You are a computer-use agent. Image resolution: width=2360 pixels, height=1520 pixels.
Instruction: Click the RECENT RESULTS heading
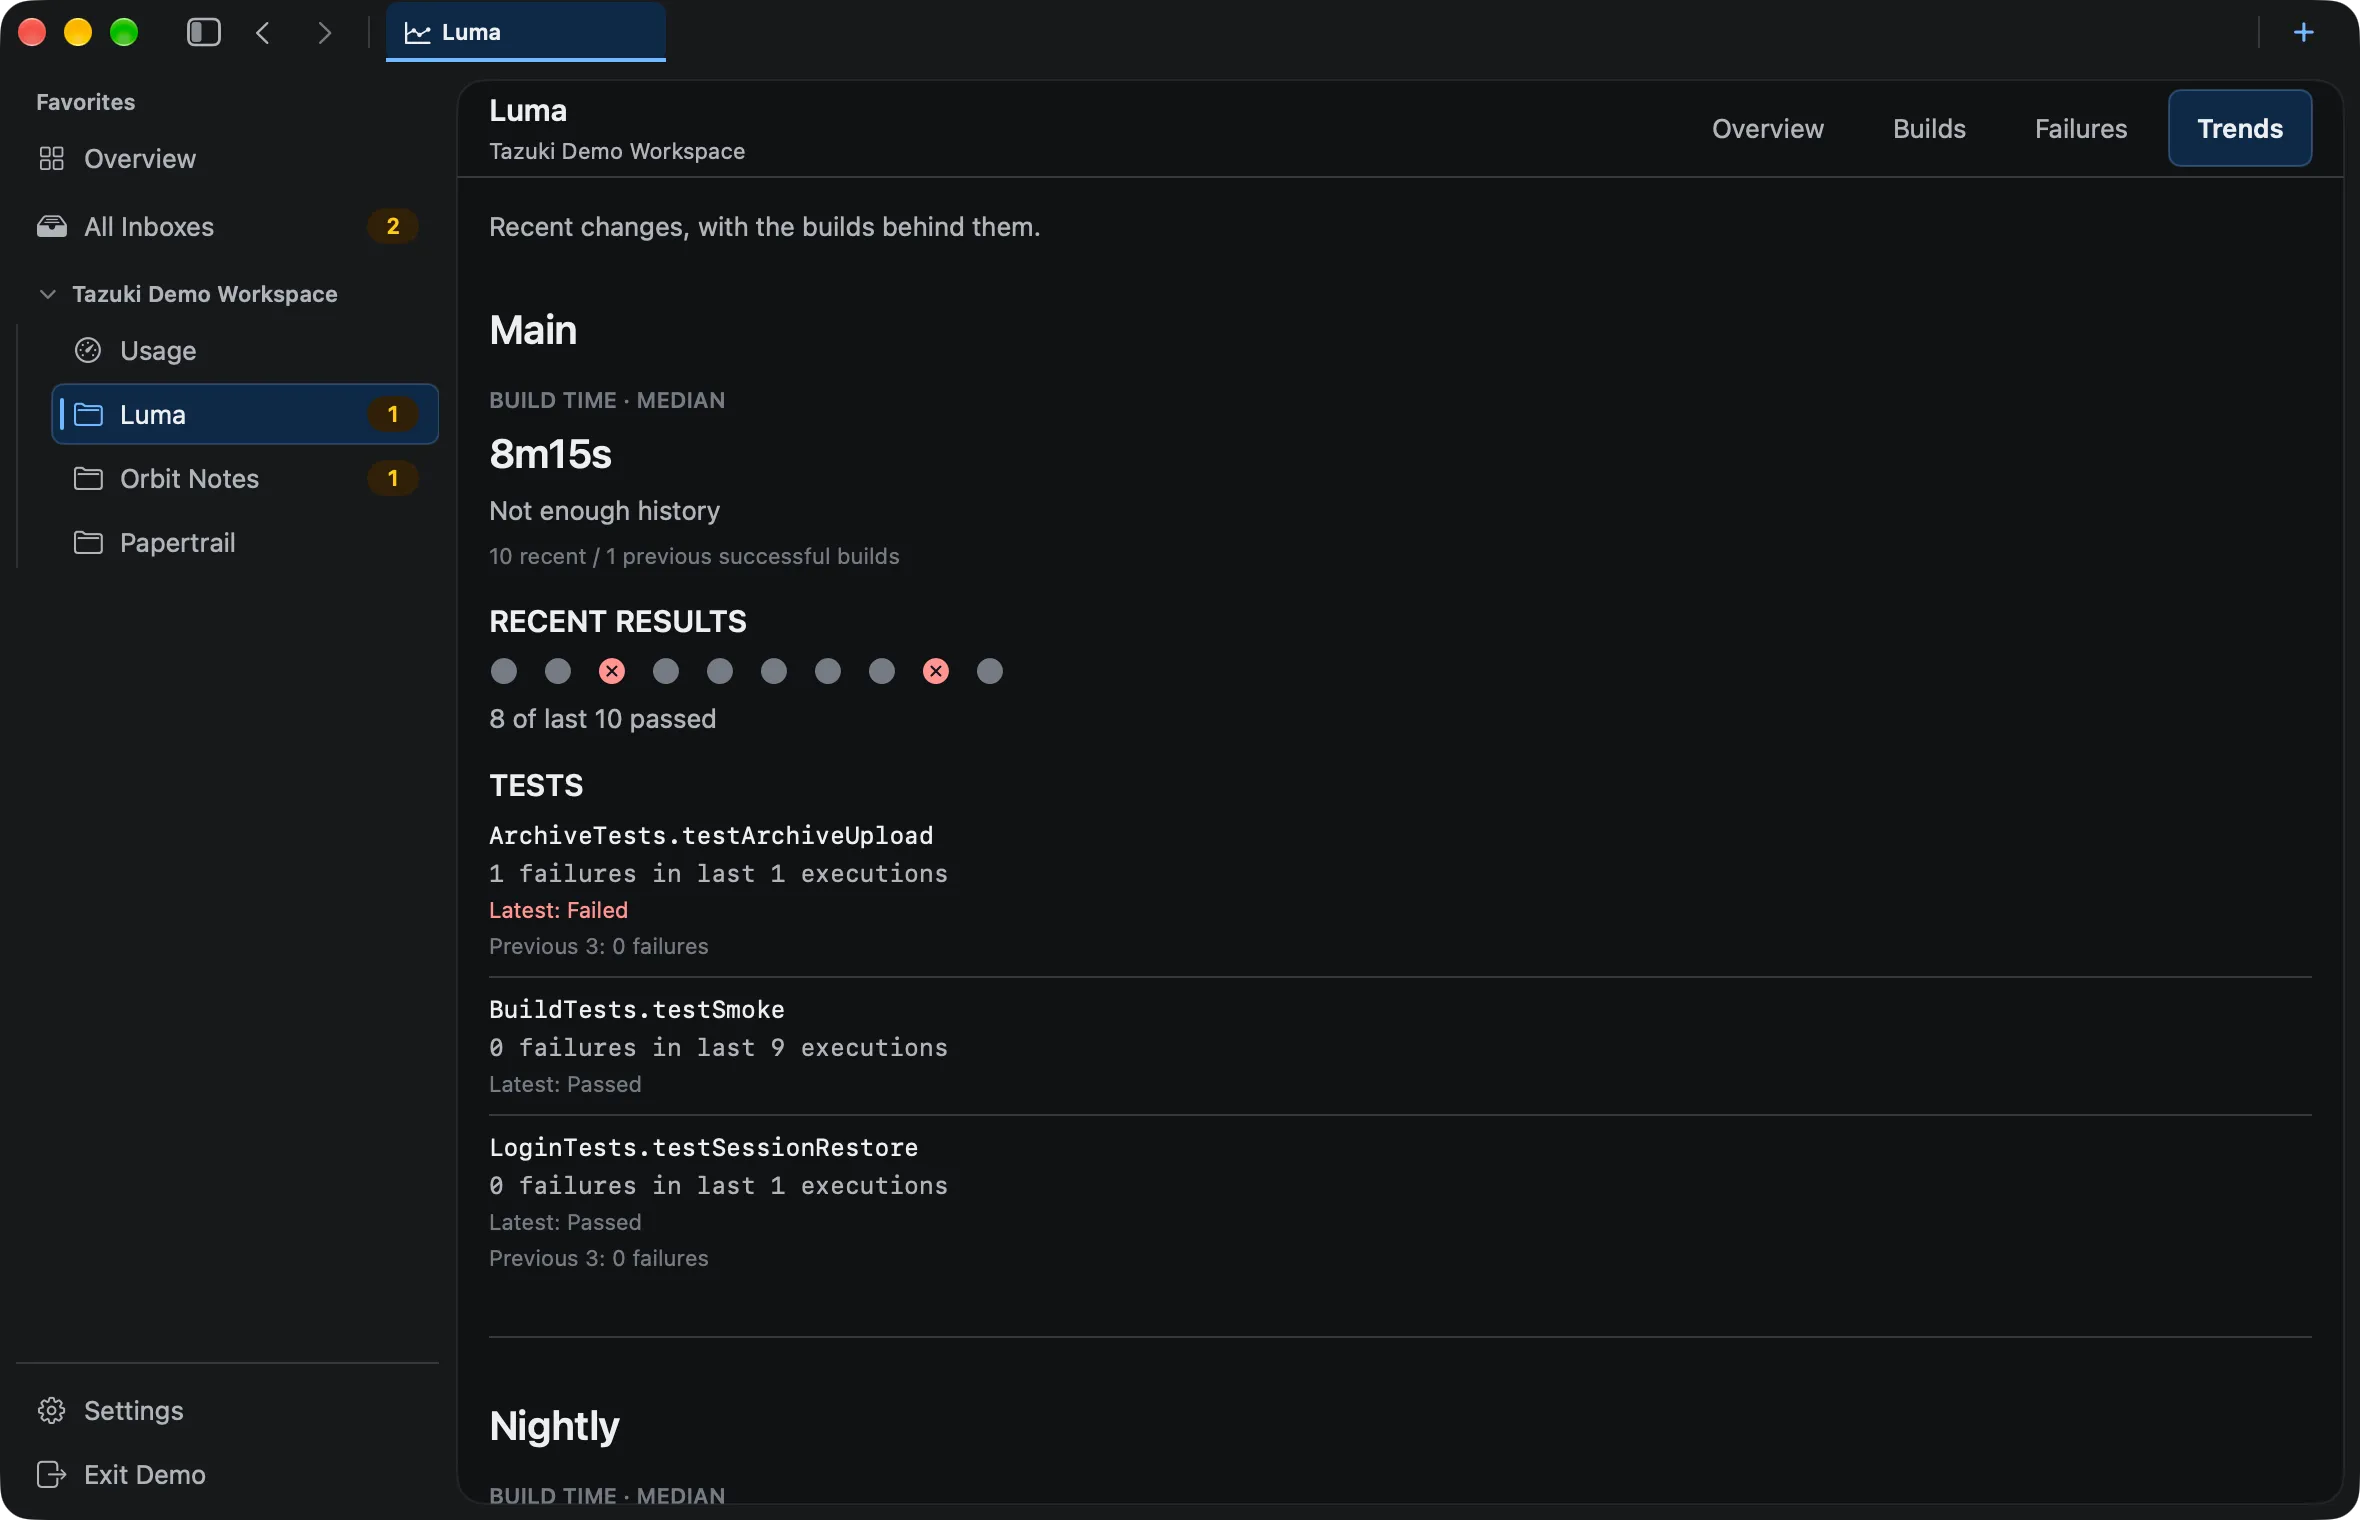point(618,622)
